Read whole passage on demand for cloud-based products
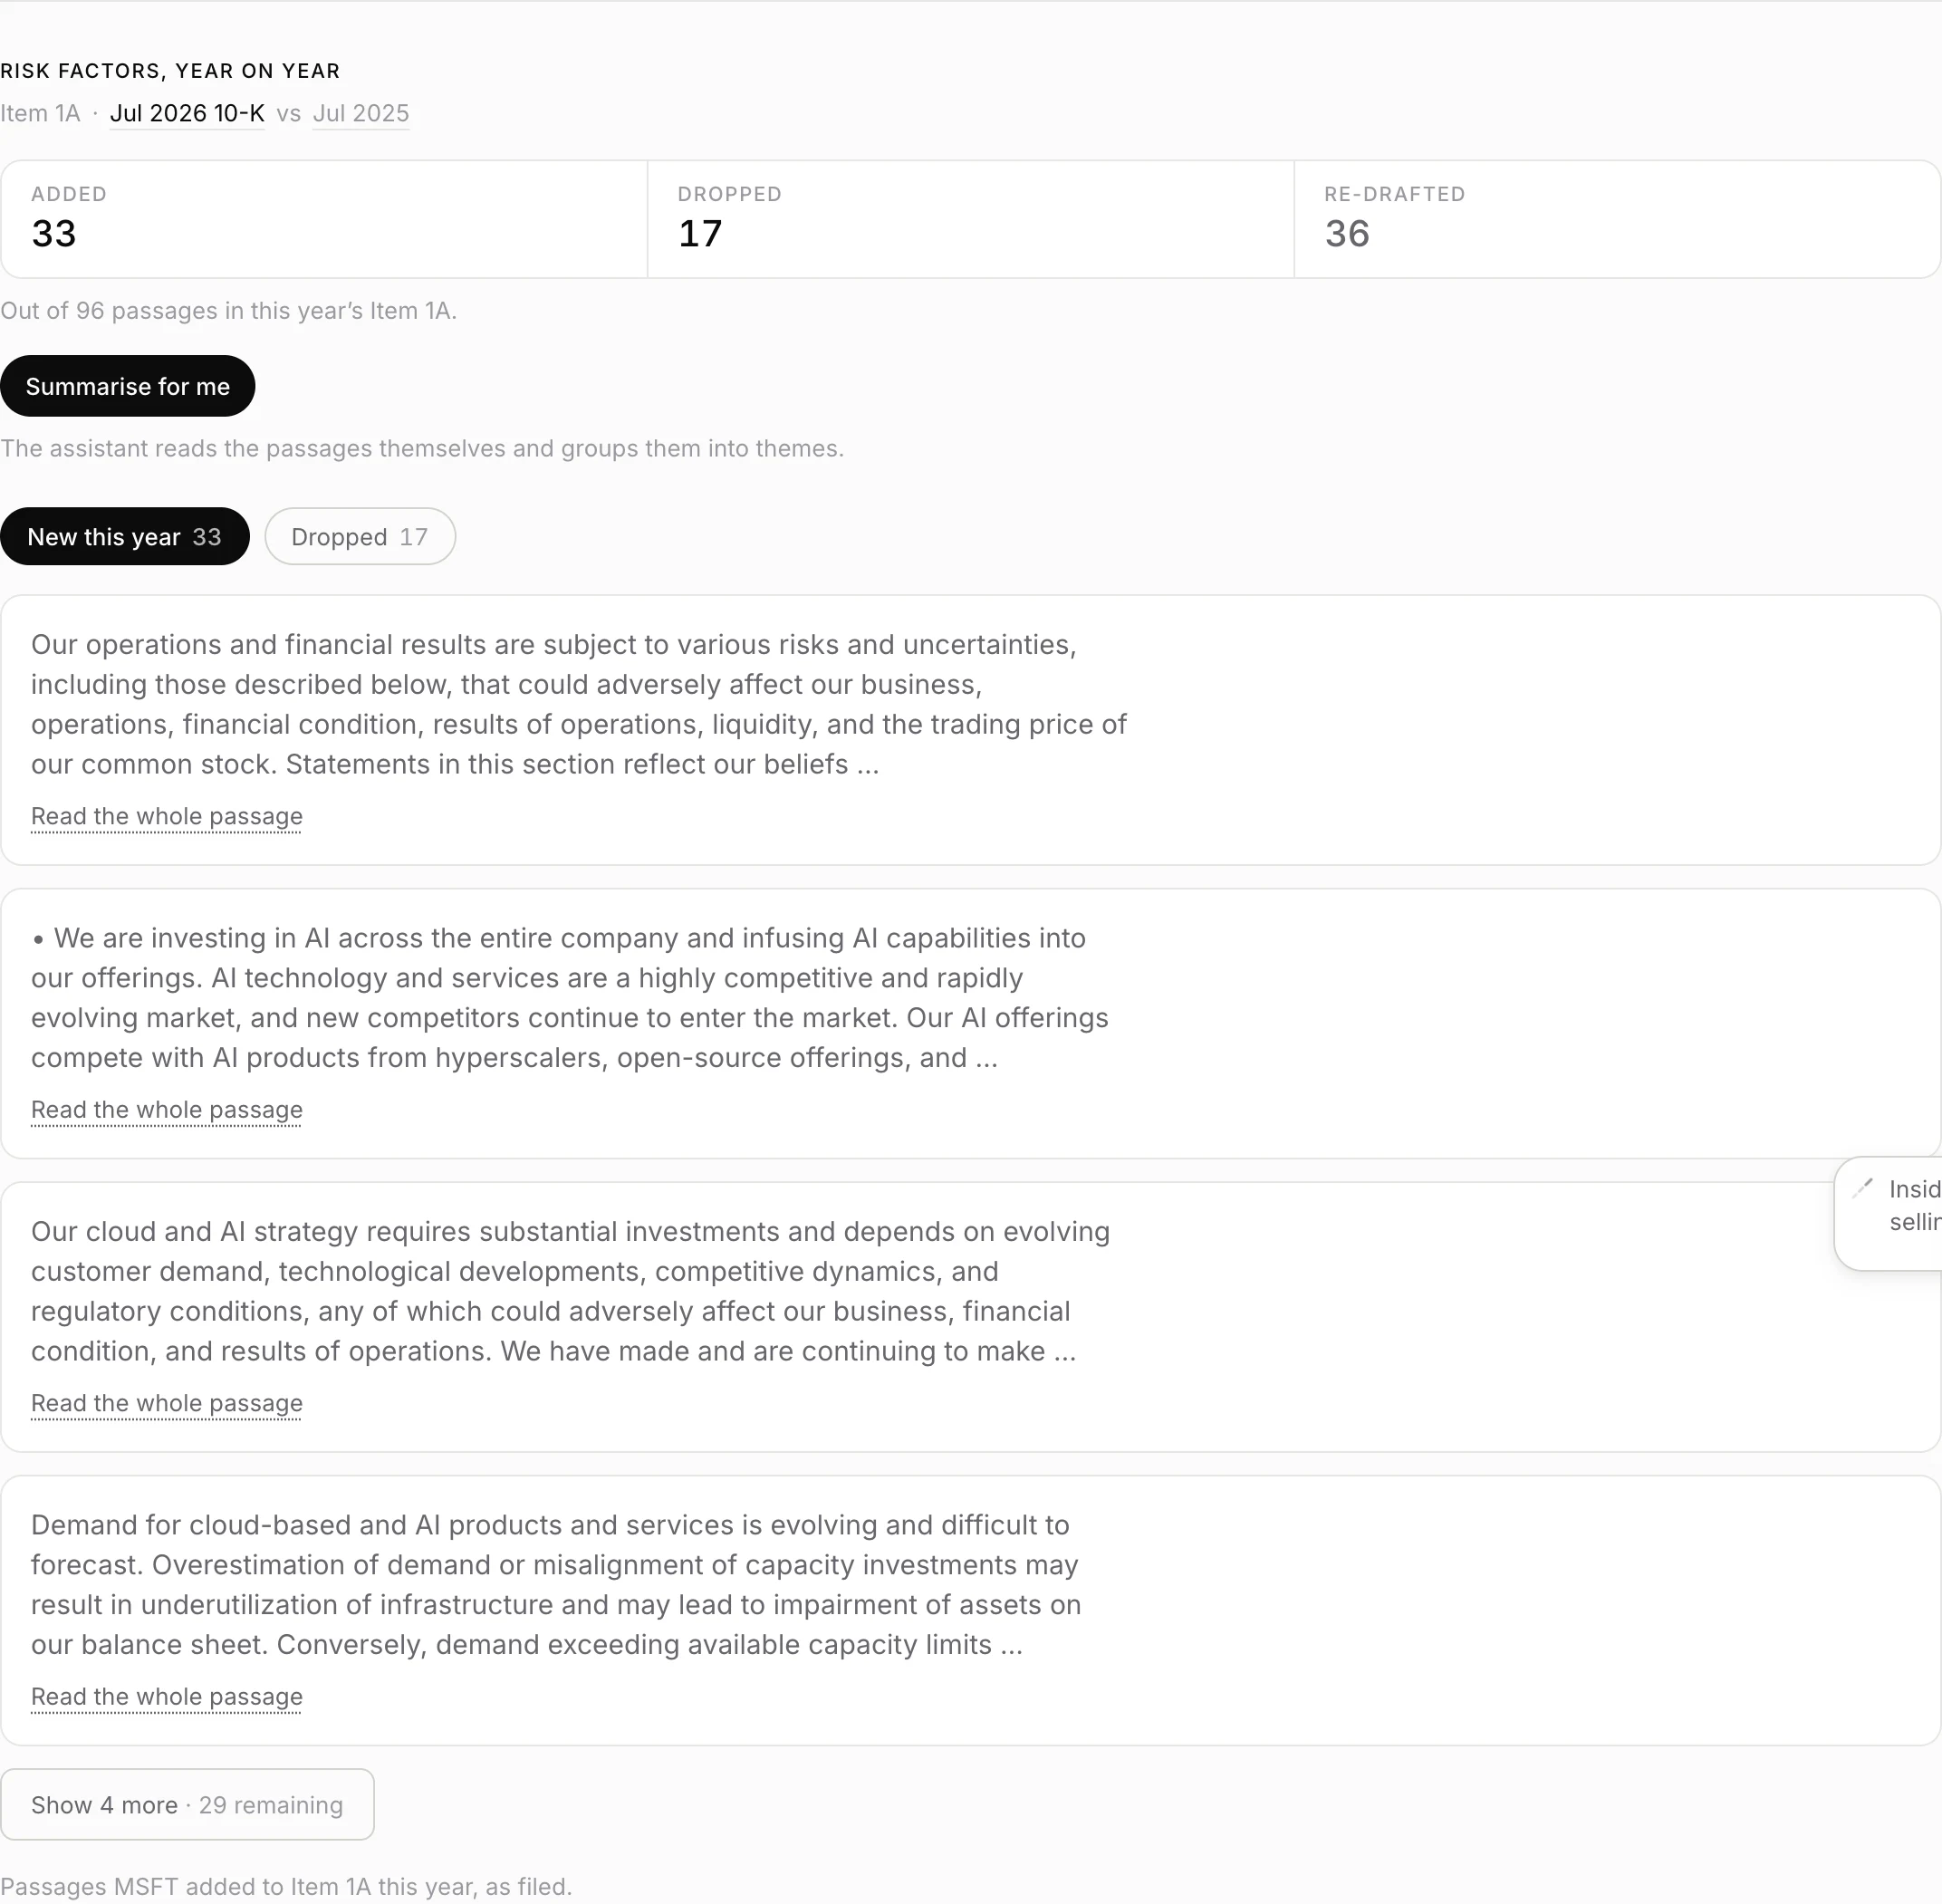The height and width of the screenshot is (1904, 1942). pos(167,1697)
